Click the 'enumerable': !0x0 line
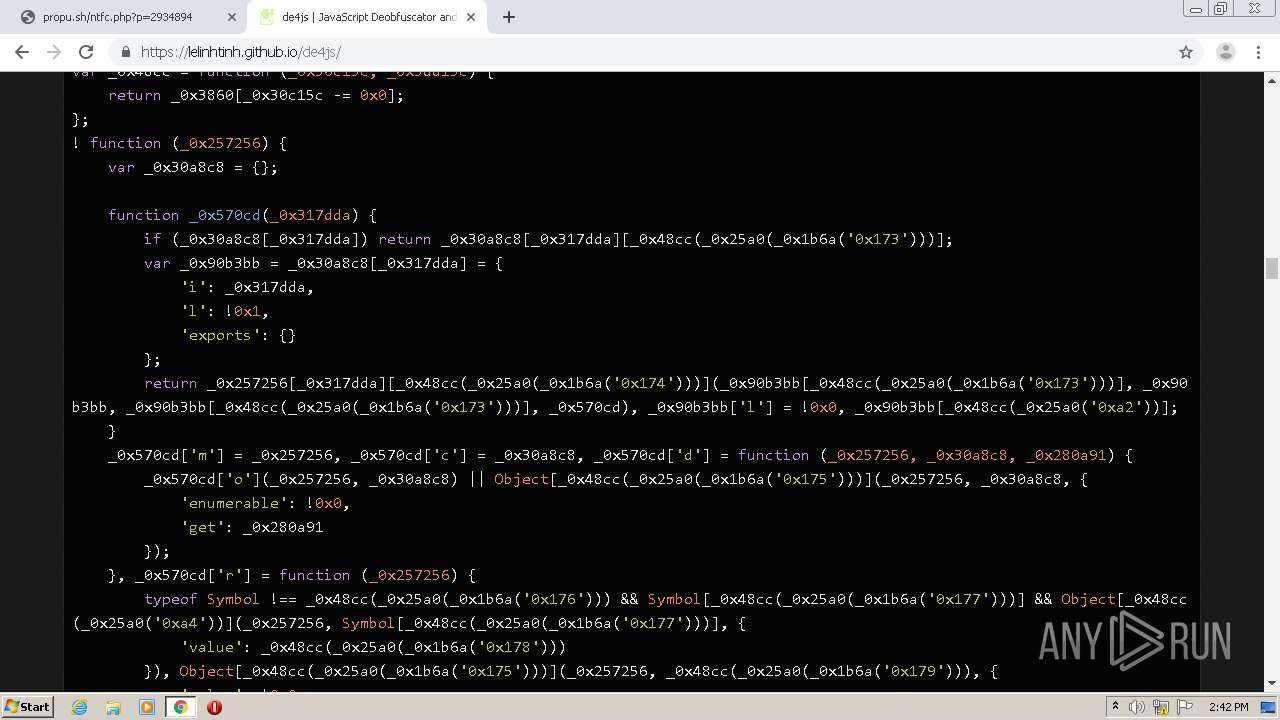 (x=265, y=503)
